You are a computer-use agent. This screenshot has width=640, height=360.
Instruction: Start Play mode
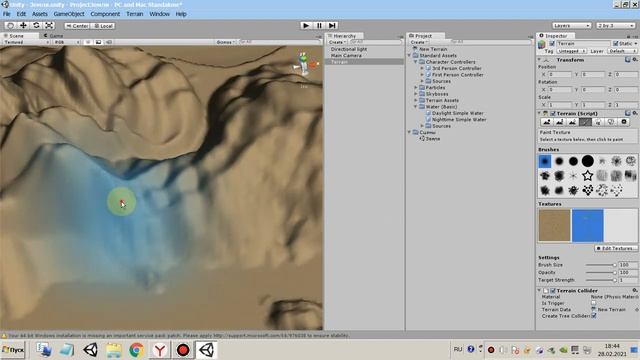point(306,25)
